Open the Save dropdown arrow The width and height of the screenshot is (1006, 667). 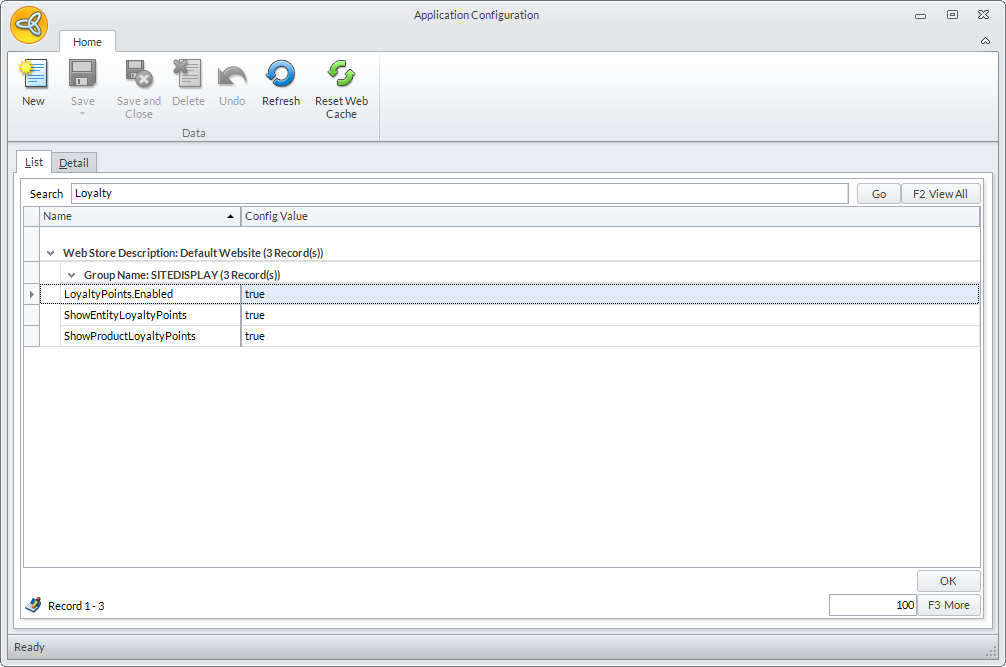tap(83, 113)
